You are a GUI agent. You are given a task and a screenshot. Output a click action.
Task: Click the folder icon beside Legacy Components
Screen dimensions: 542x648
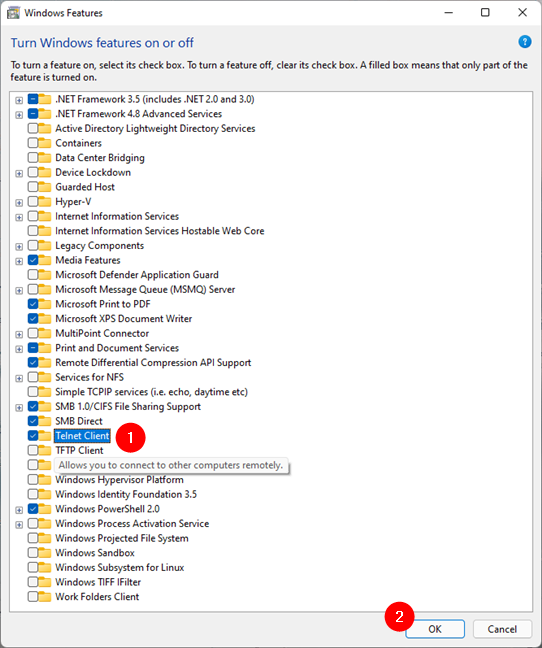point(45,245)
